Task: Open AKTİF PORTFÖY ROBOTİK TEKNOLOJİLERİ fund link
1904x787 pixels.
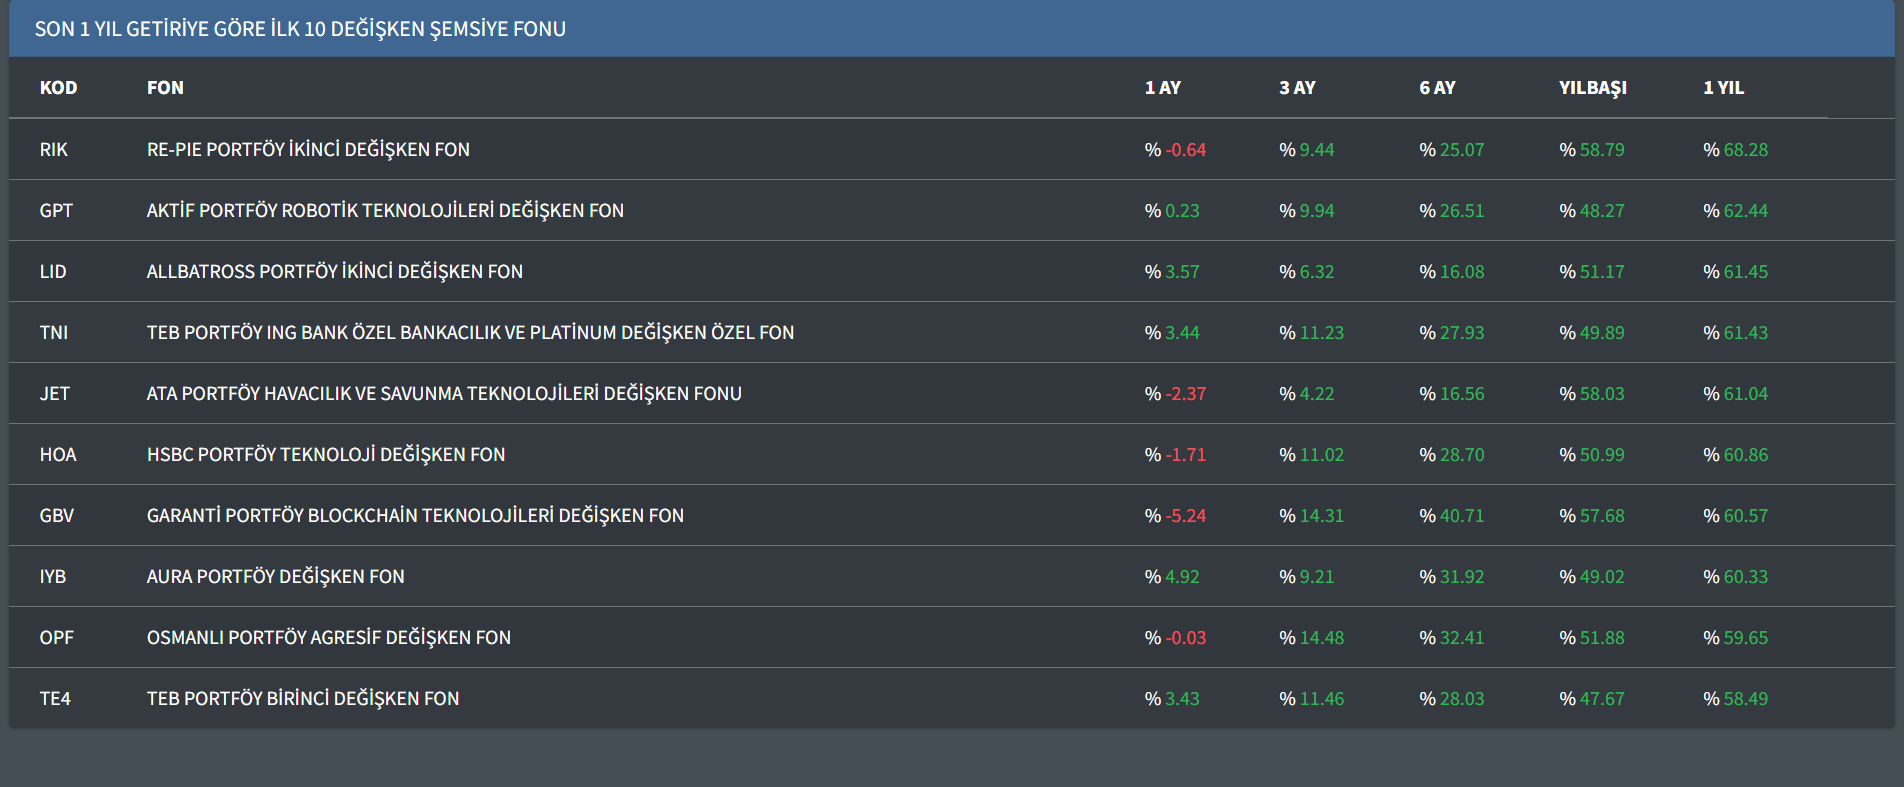Action: [x=385, y=211]
